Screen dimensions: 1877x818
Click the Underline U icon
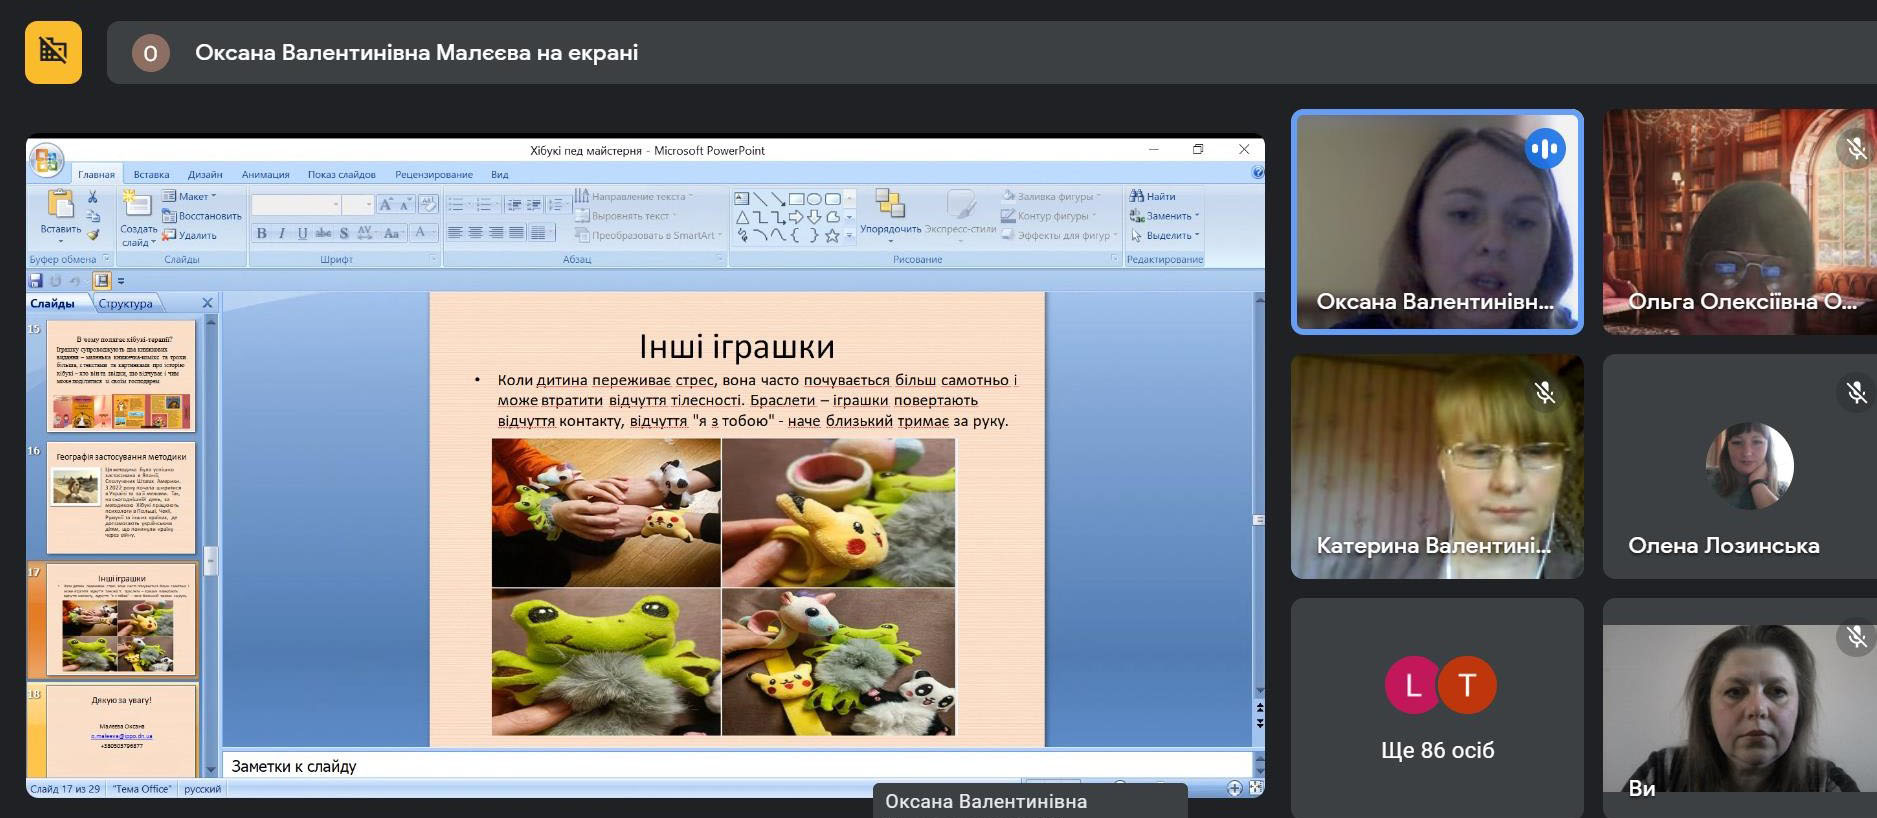pyautogui.click(x=302, y=233)
